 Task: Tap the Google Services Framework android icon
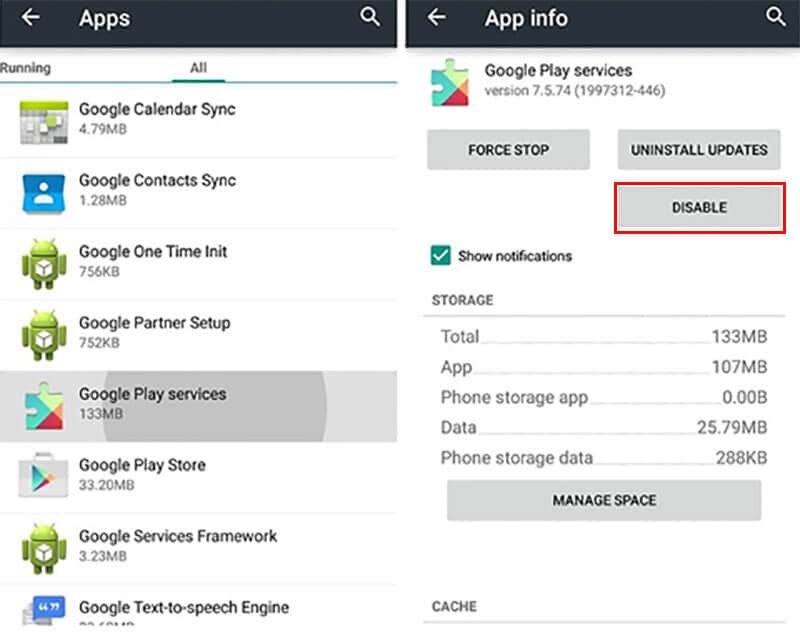pos(44,549)
